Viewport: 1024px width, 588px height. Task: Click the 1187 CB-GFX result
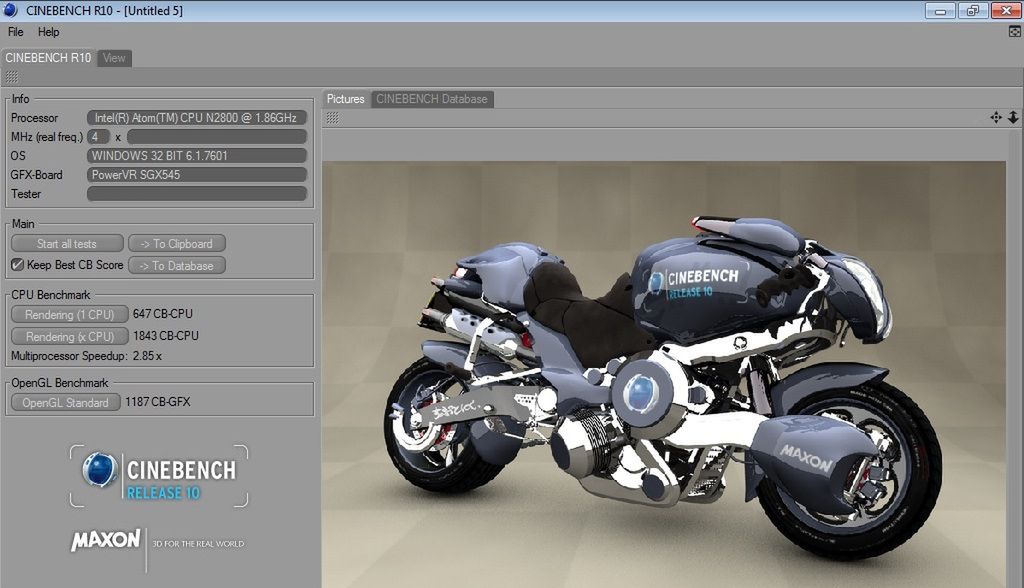tap(157, 402)
